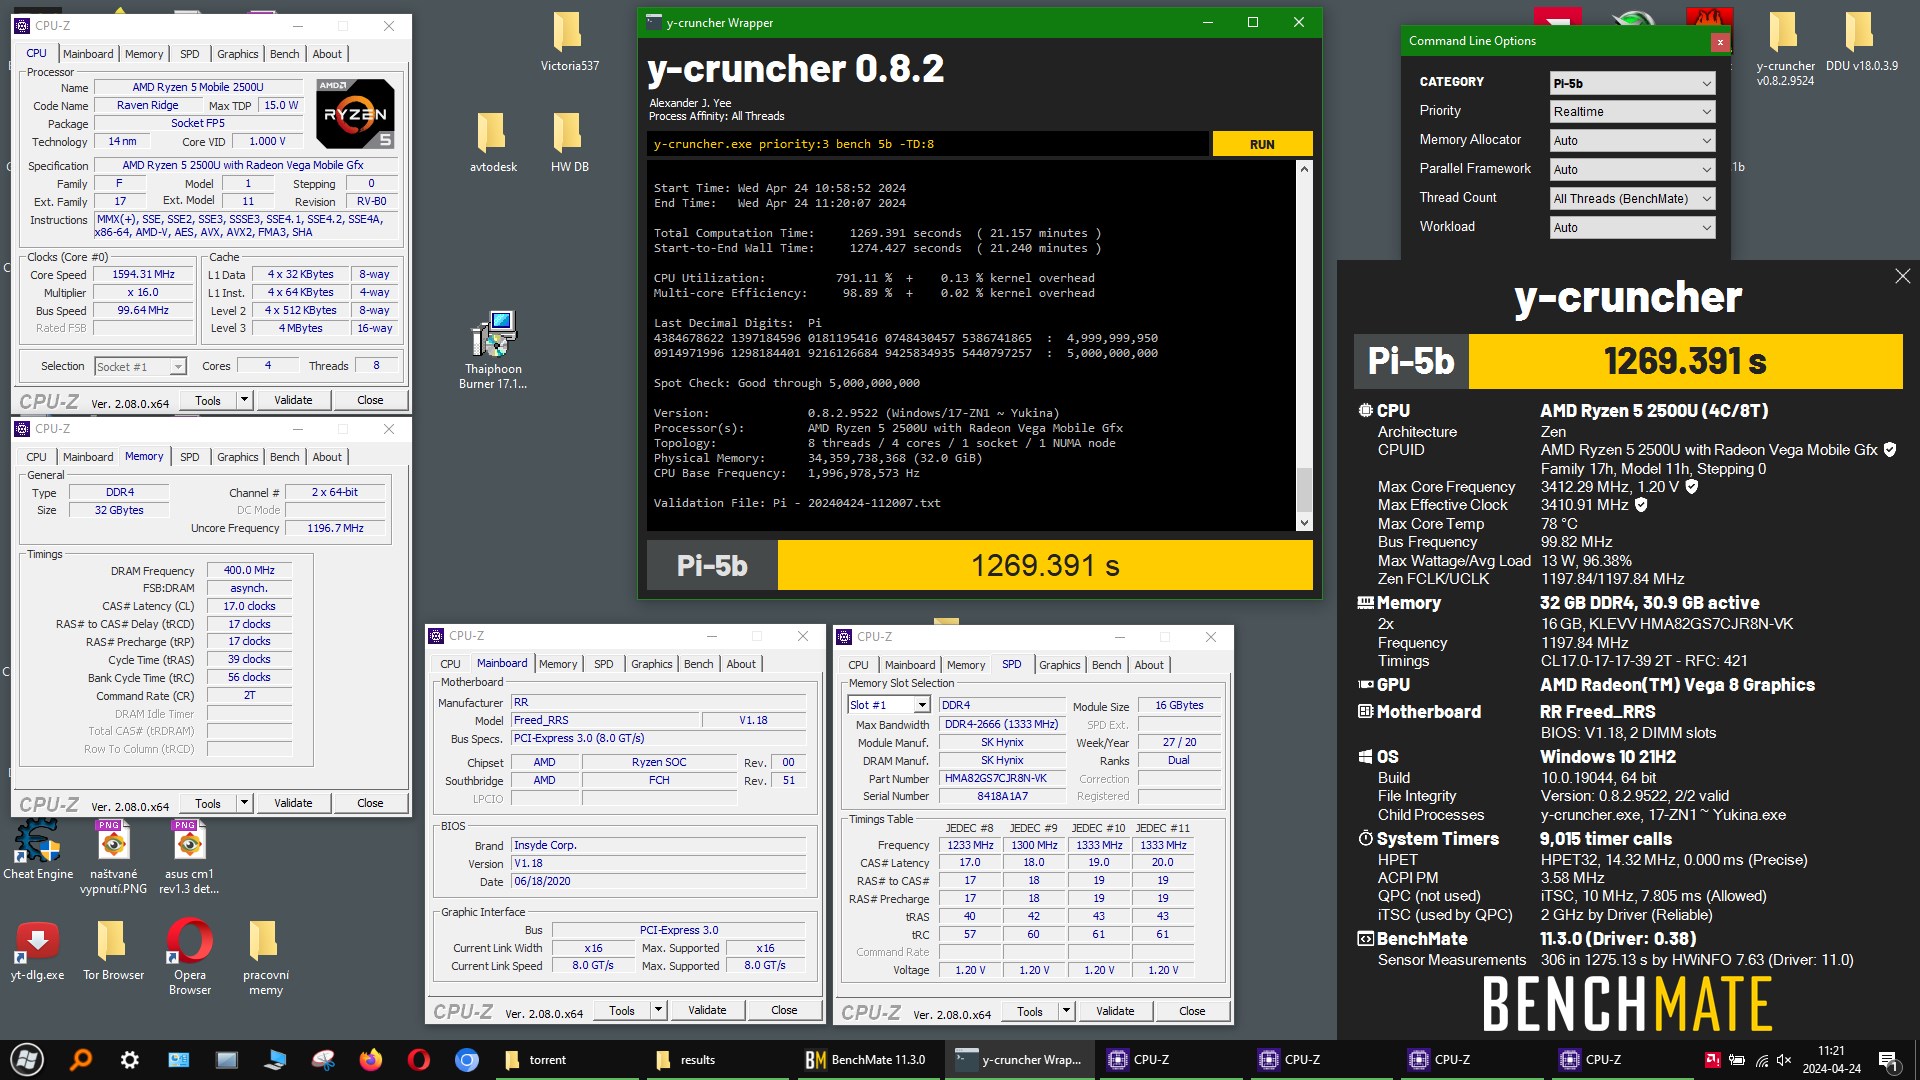Open the Windows Start menu
This screenshot has height=1080, width=1920.
(28, 1059)
